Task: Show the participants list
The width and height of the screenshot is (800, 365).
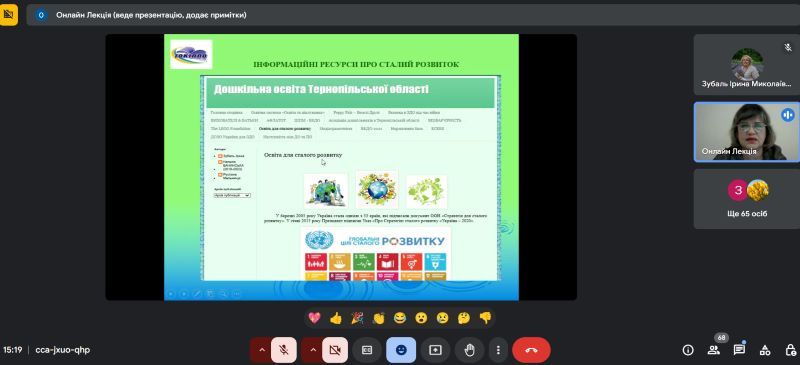Action: [713, 350]
